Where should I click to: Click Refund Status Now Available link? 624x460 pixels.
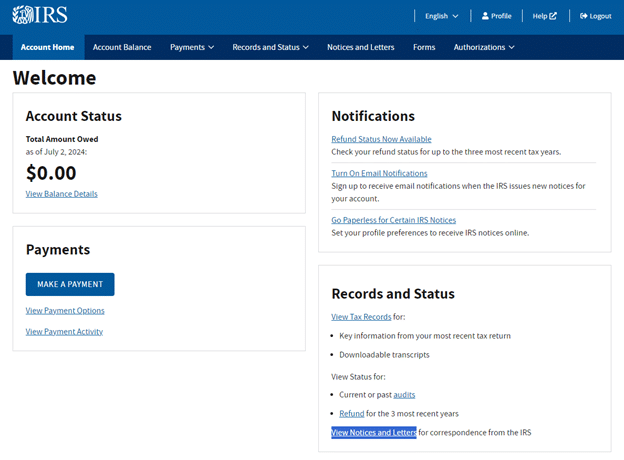tap(381, 139)
